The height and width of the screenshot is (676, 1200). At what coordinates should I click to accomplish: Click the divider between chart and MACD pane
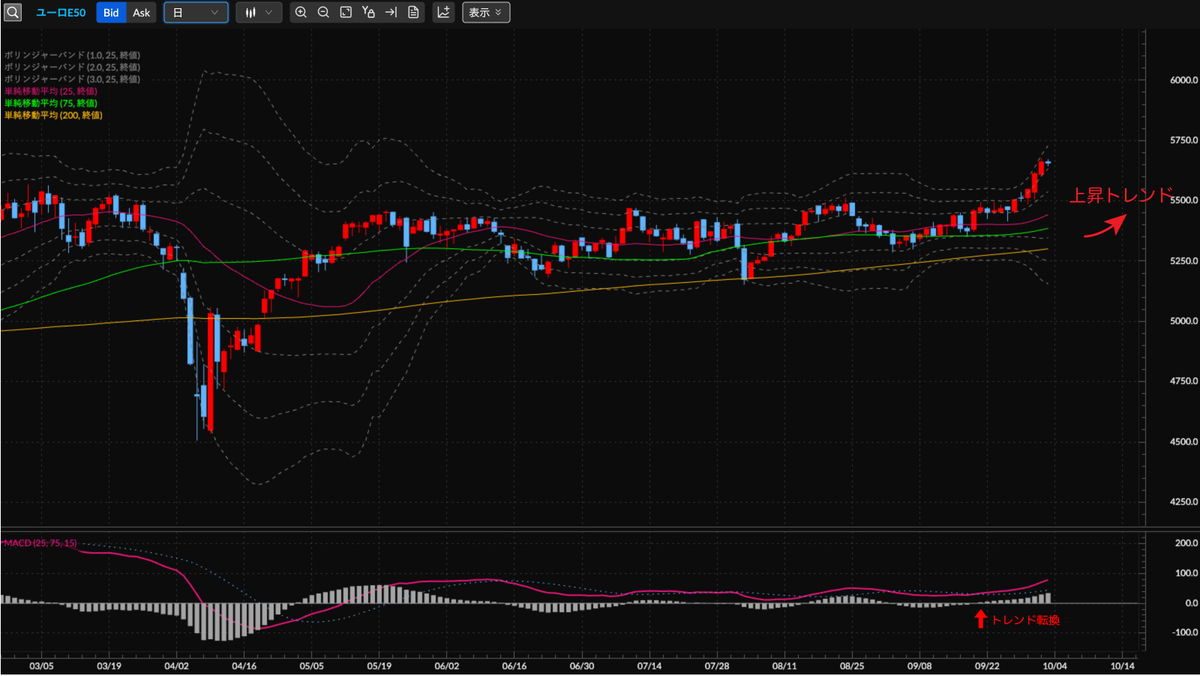pyautogui.click(x=570, y=527)
